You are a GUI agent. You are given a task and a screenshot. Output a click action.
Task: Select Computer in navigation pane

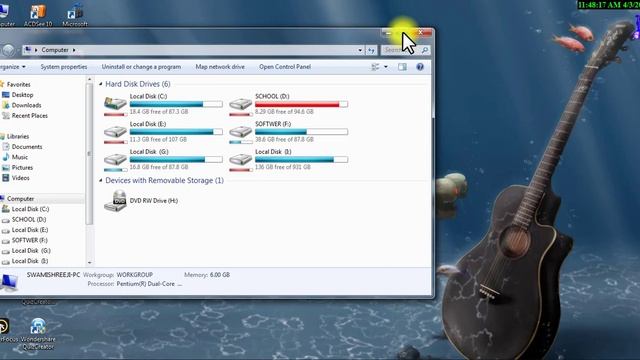click(20, 199)
